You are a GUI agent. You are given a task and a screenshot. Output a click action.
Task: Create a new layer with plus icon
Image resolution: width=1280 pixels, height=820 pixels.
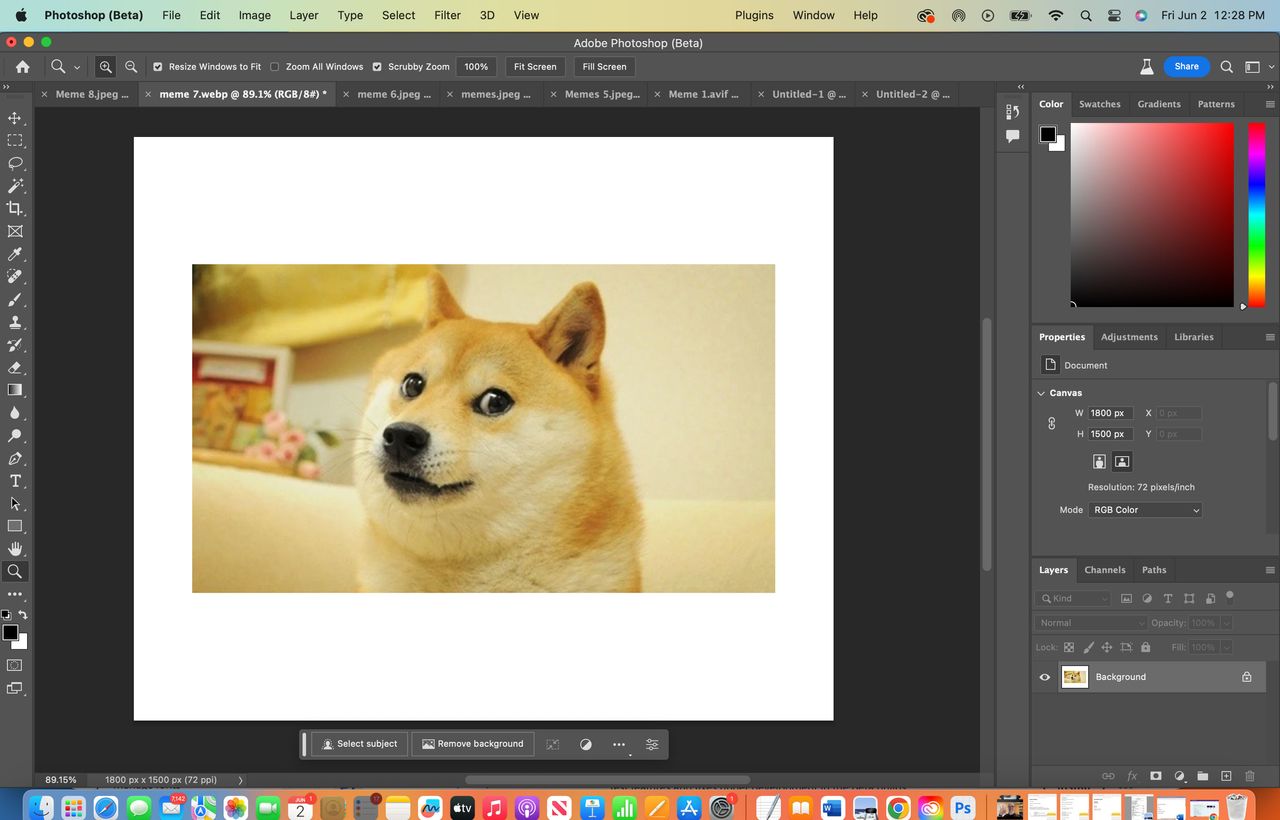[1226, 776]
